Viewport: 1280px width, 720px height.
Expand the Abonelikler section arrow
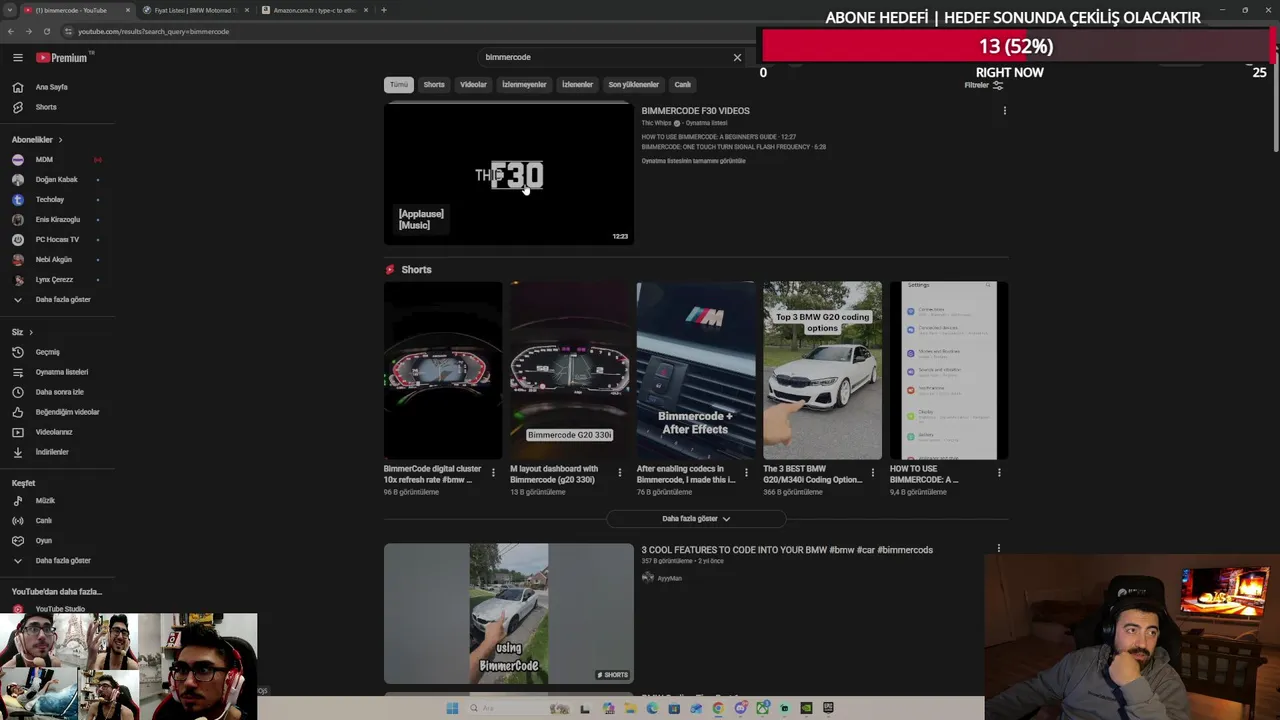tap(60, 140)
